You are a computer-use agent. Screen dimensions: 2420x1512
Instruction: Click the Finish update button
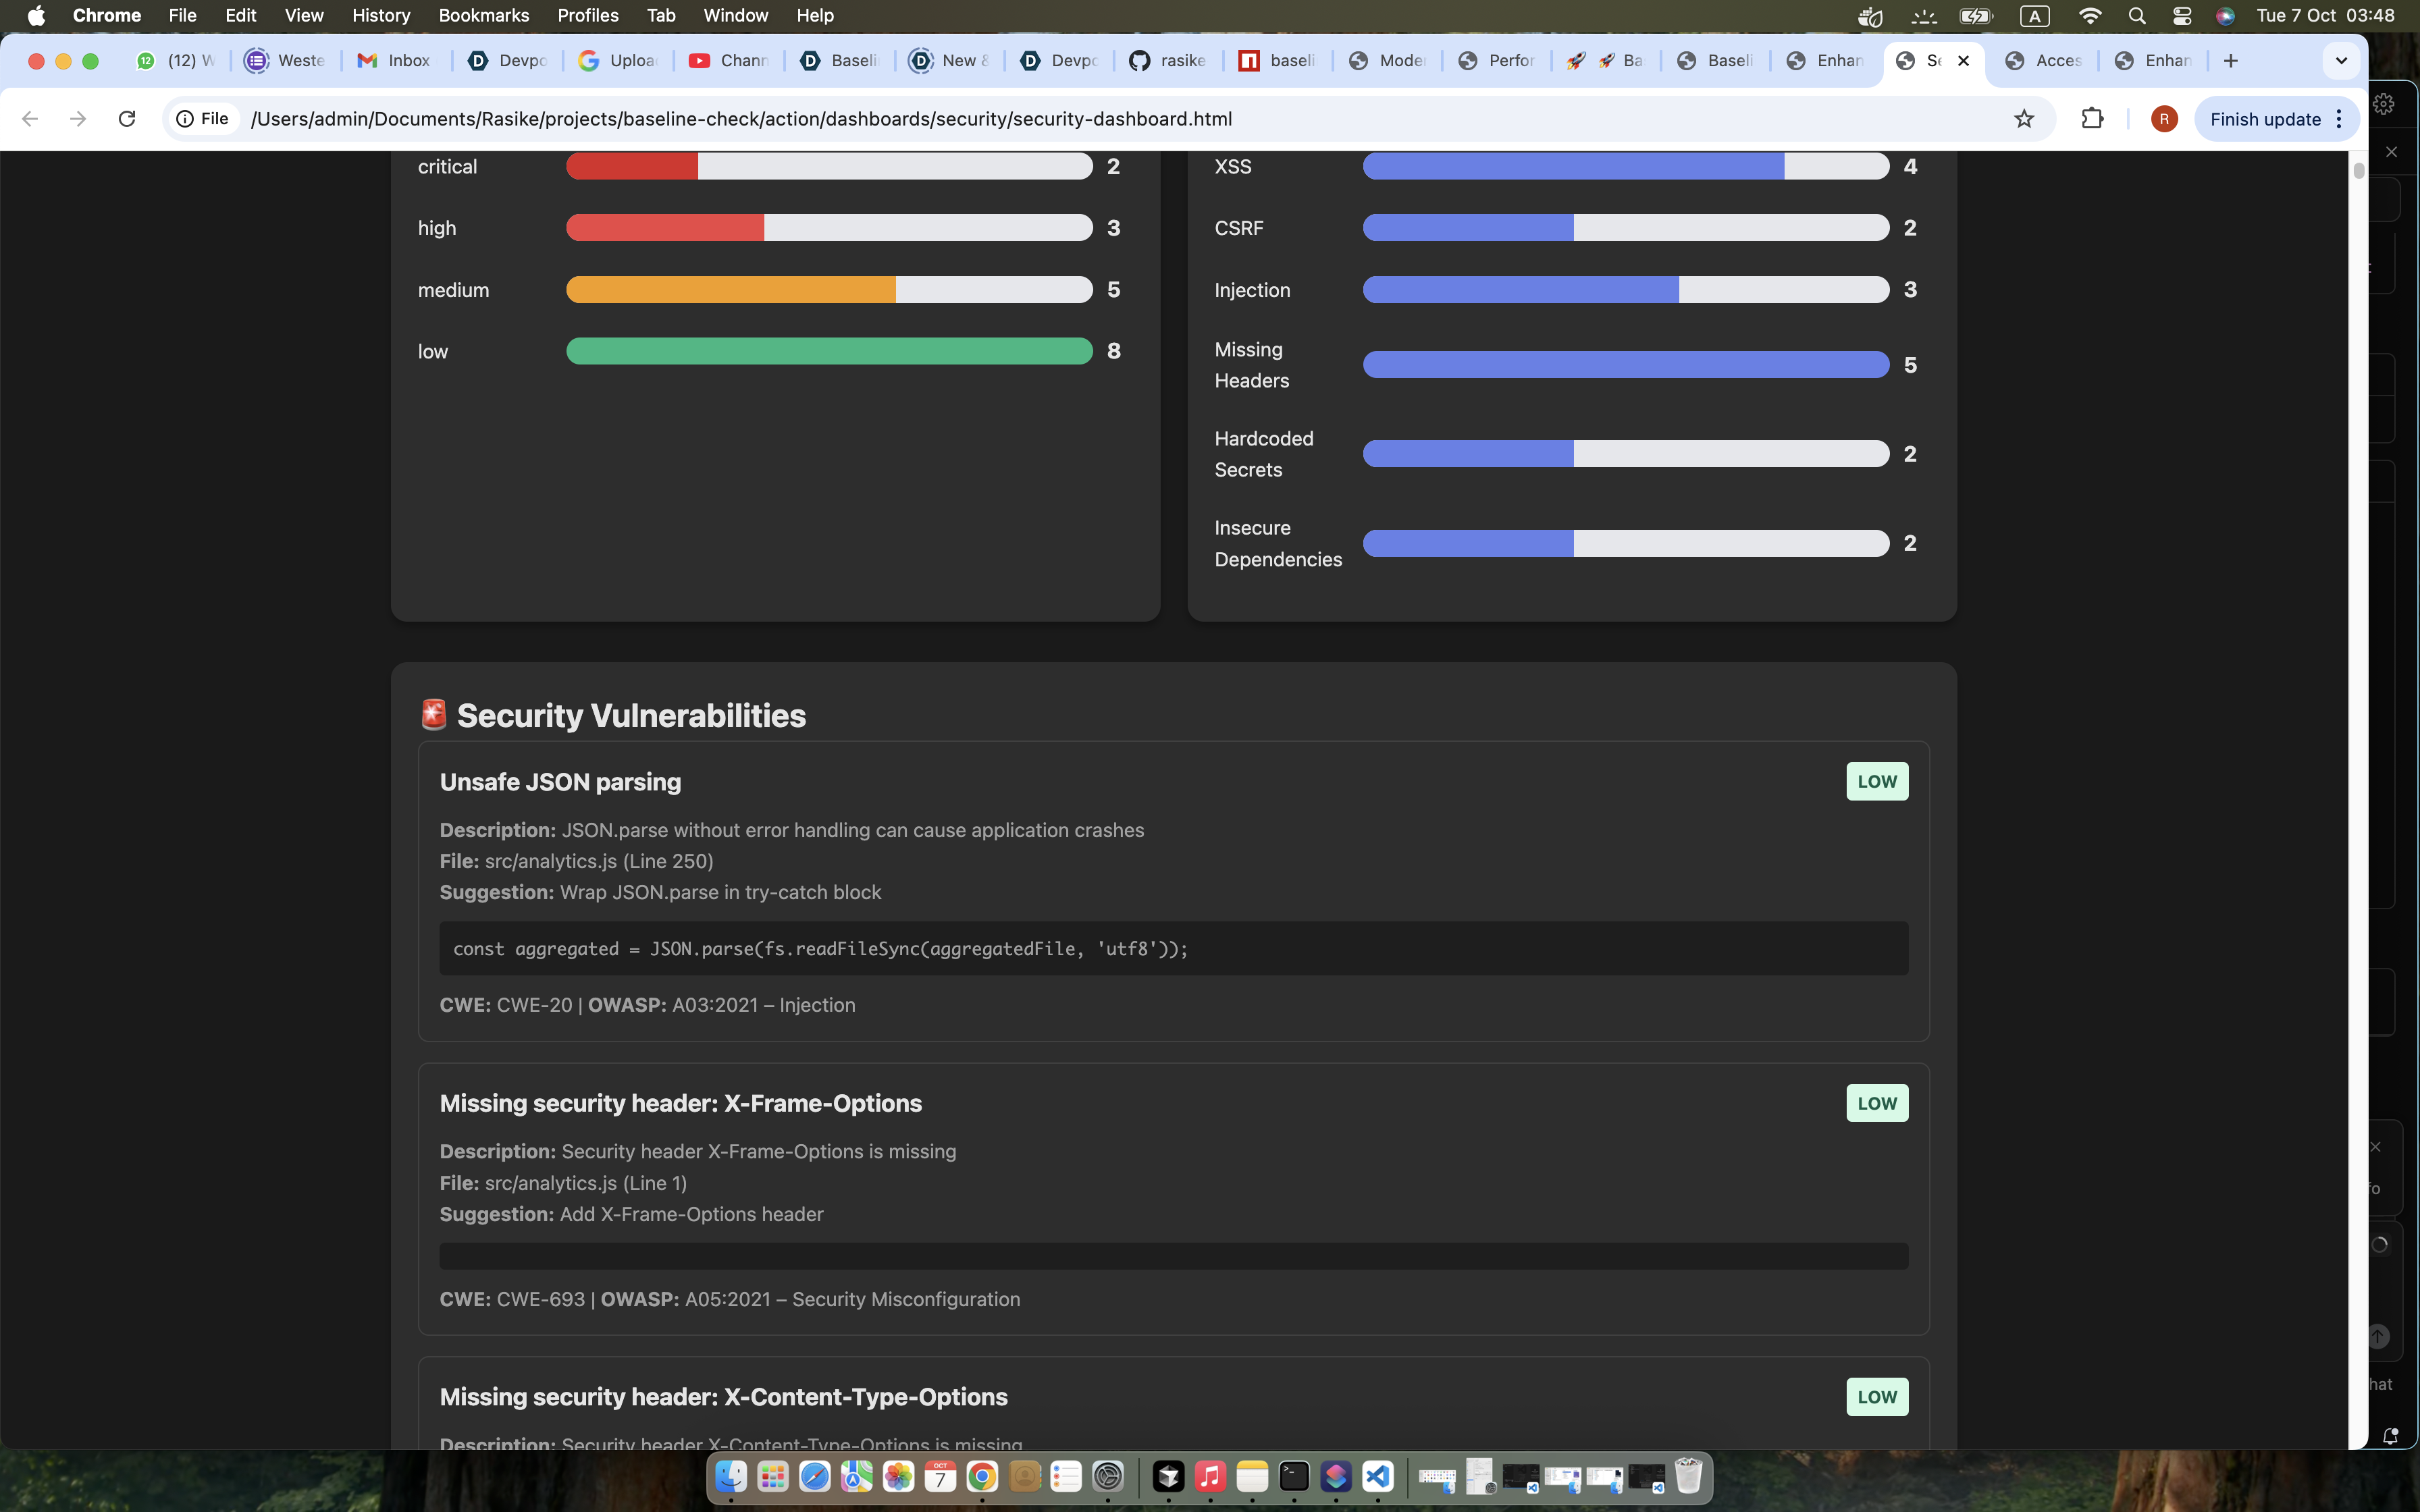2265,119
